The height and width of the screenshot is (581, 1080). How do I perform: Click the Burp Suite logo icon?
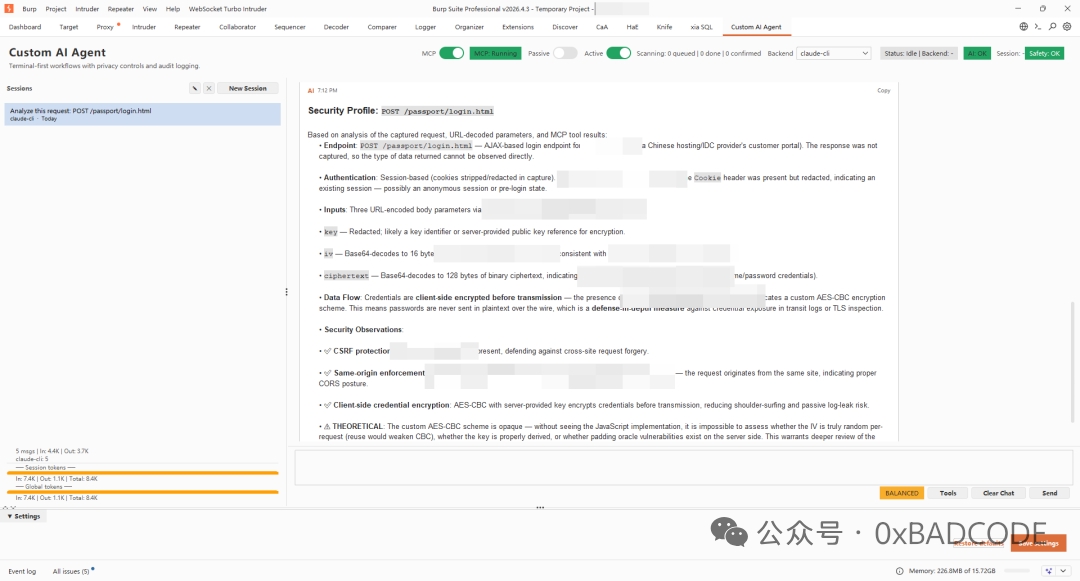[x=9, y=8]
